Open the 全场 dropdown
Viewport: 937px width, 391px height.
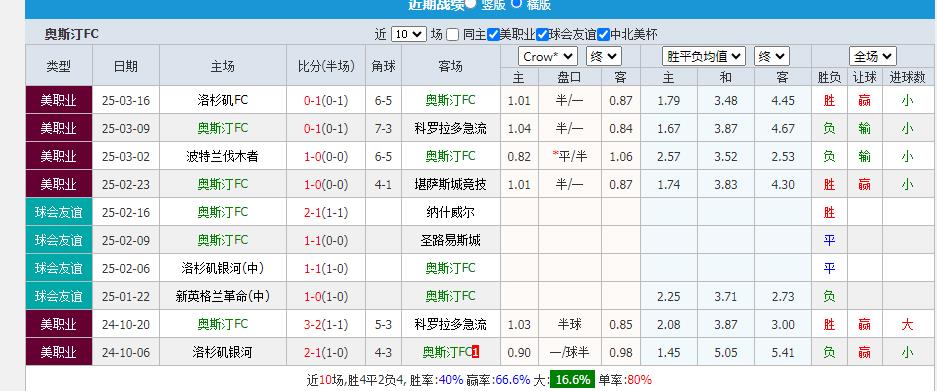[x=873, y=57]
